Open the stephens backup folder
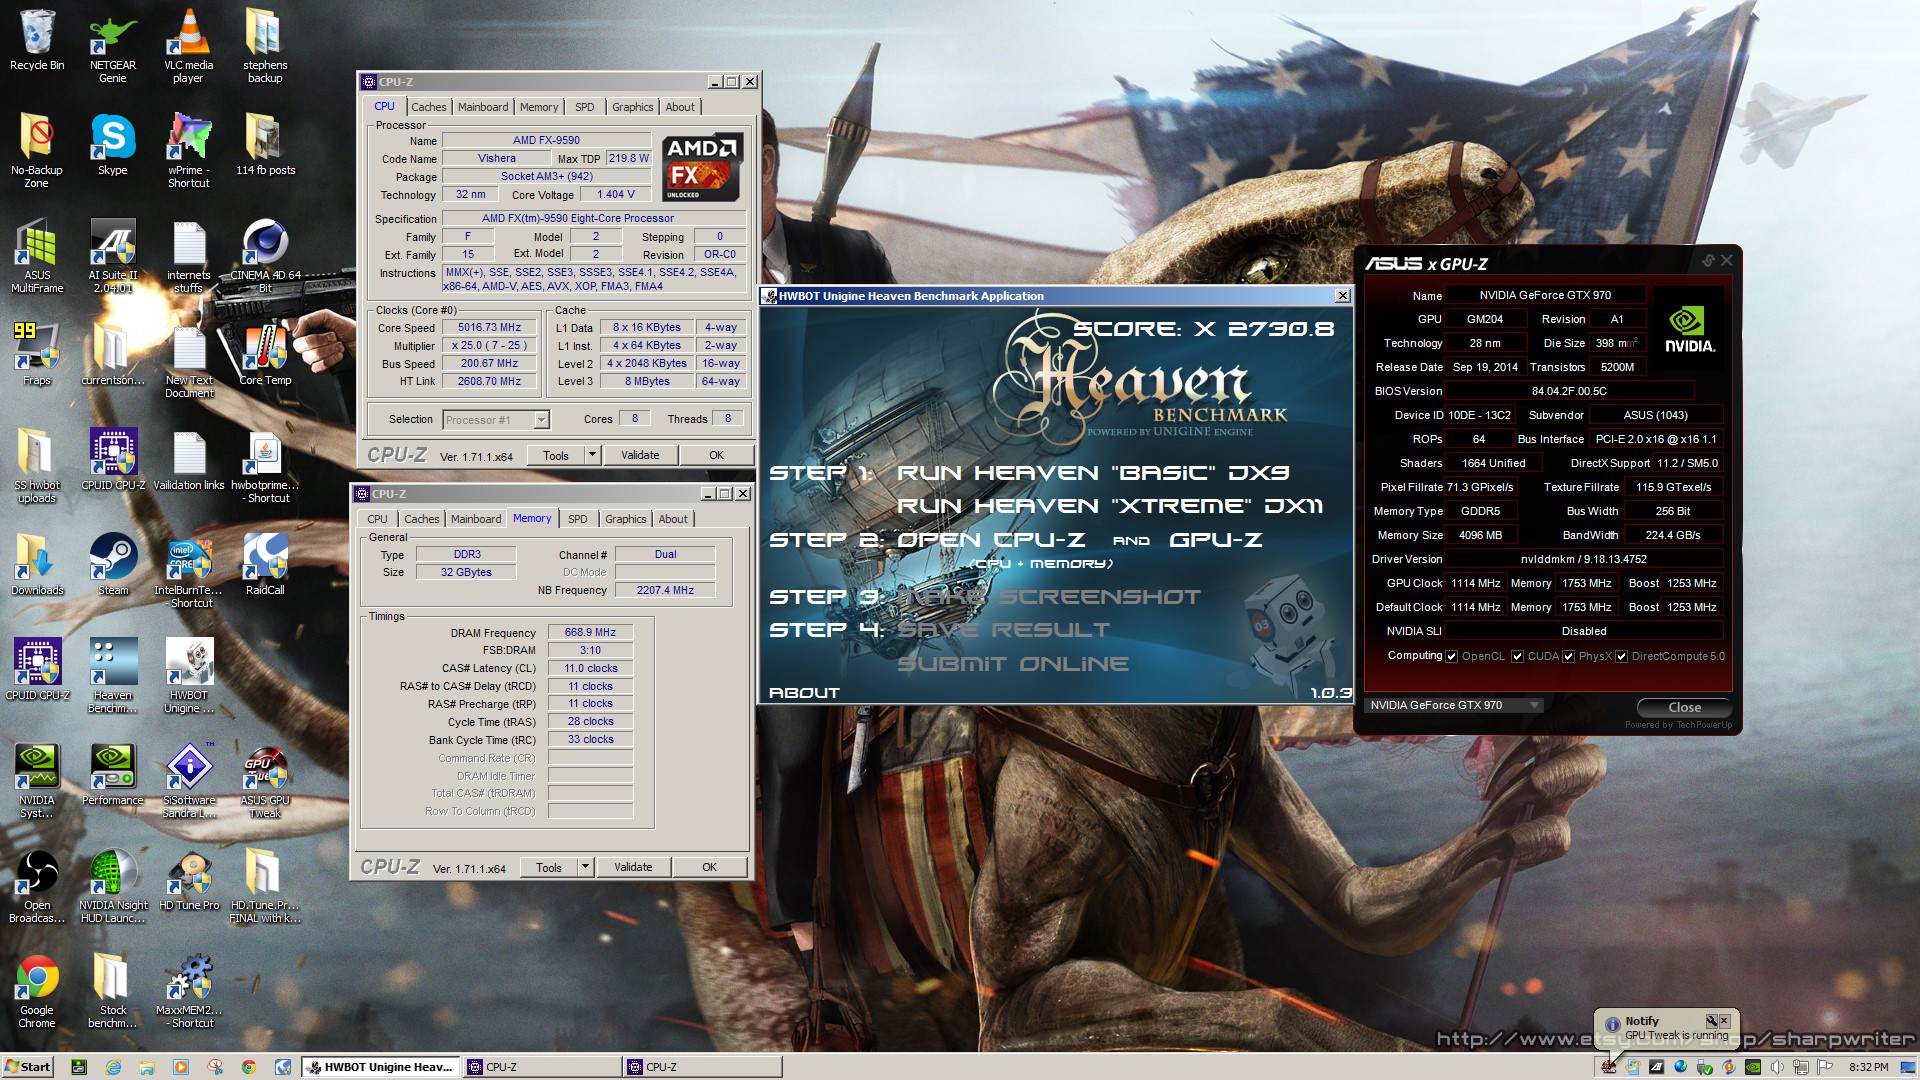The width and height of the screenshot is (1920, 1080). [x=264, y=46]
